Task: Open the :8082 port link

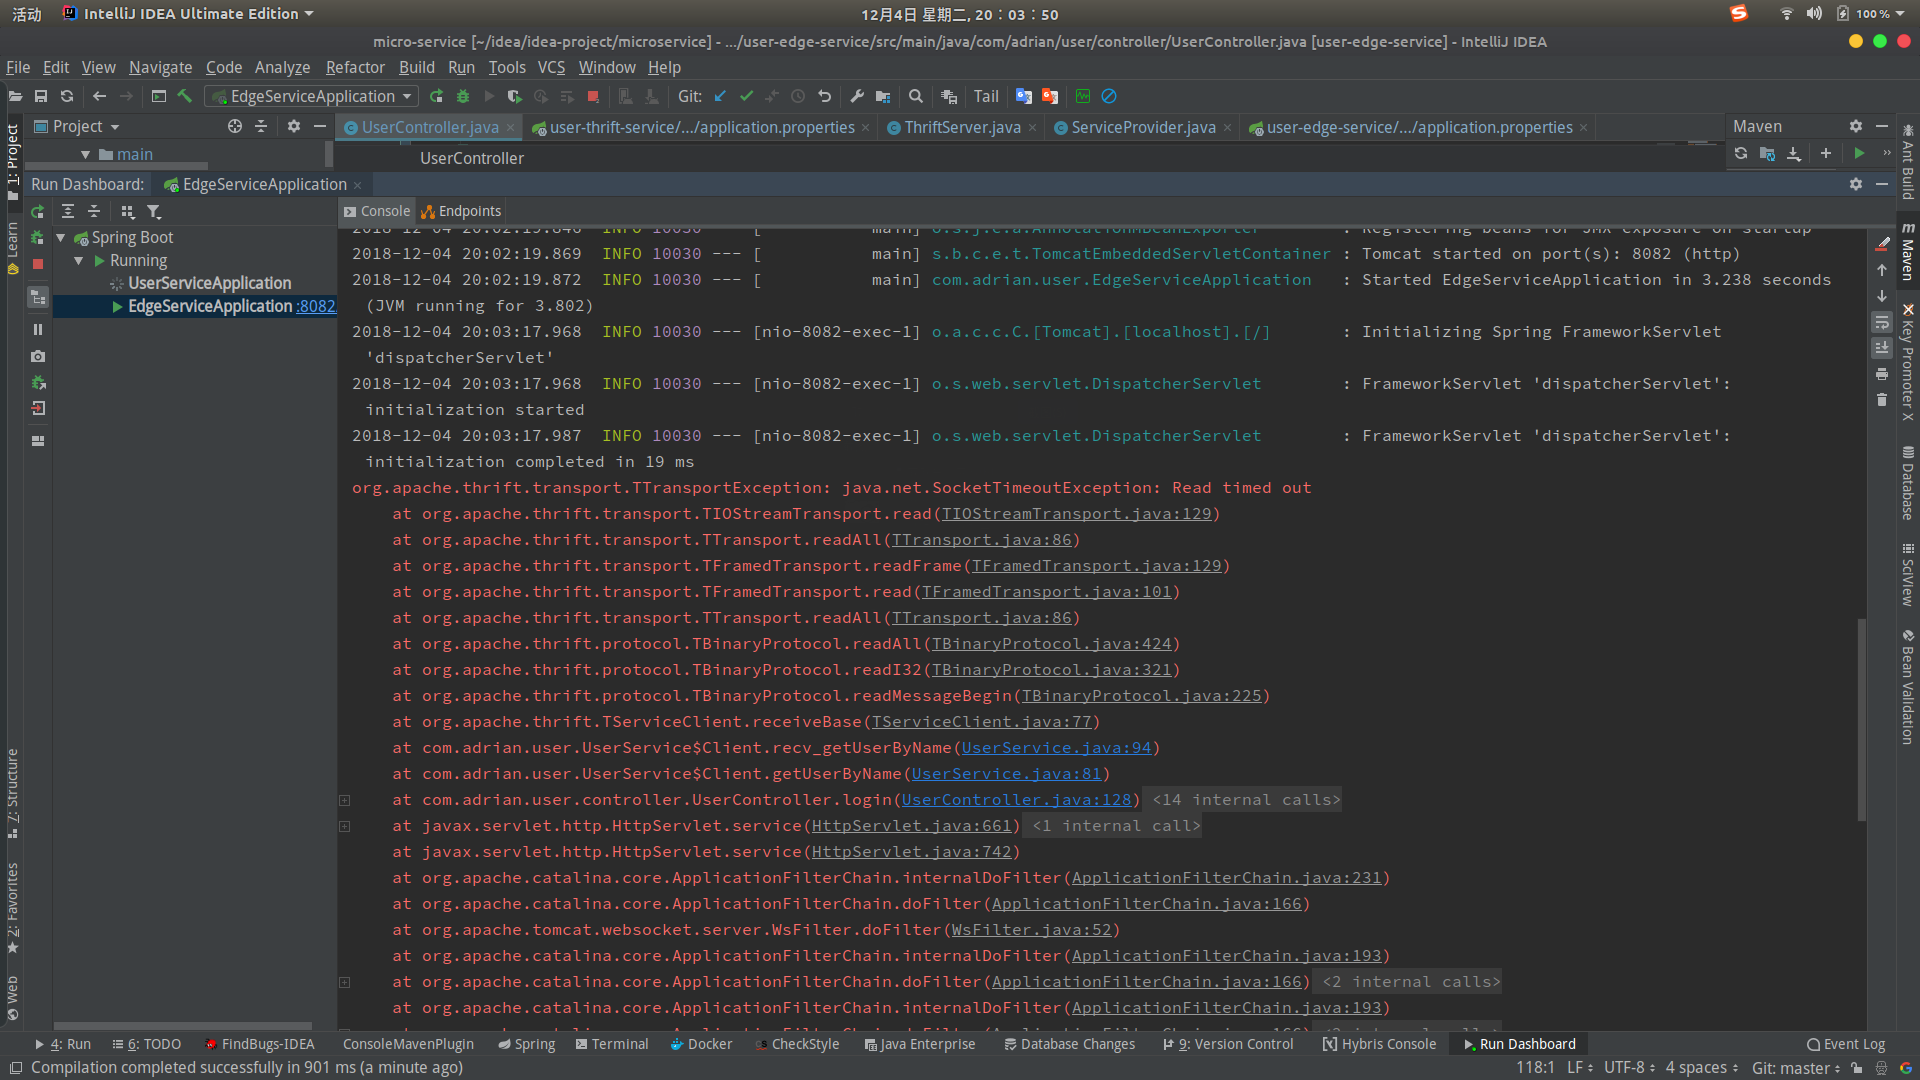Action: (x=316, y=306)
